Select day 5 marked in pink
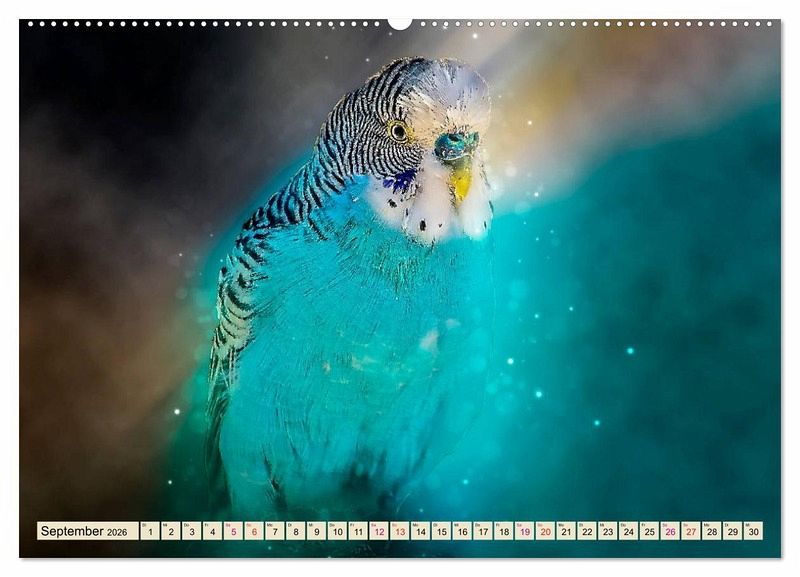Viewport: 800px width, 577px height. 233,531
